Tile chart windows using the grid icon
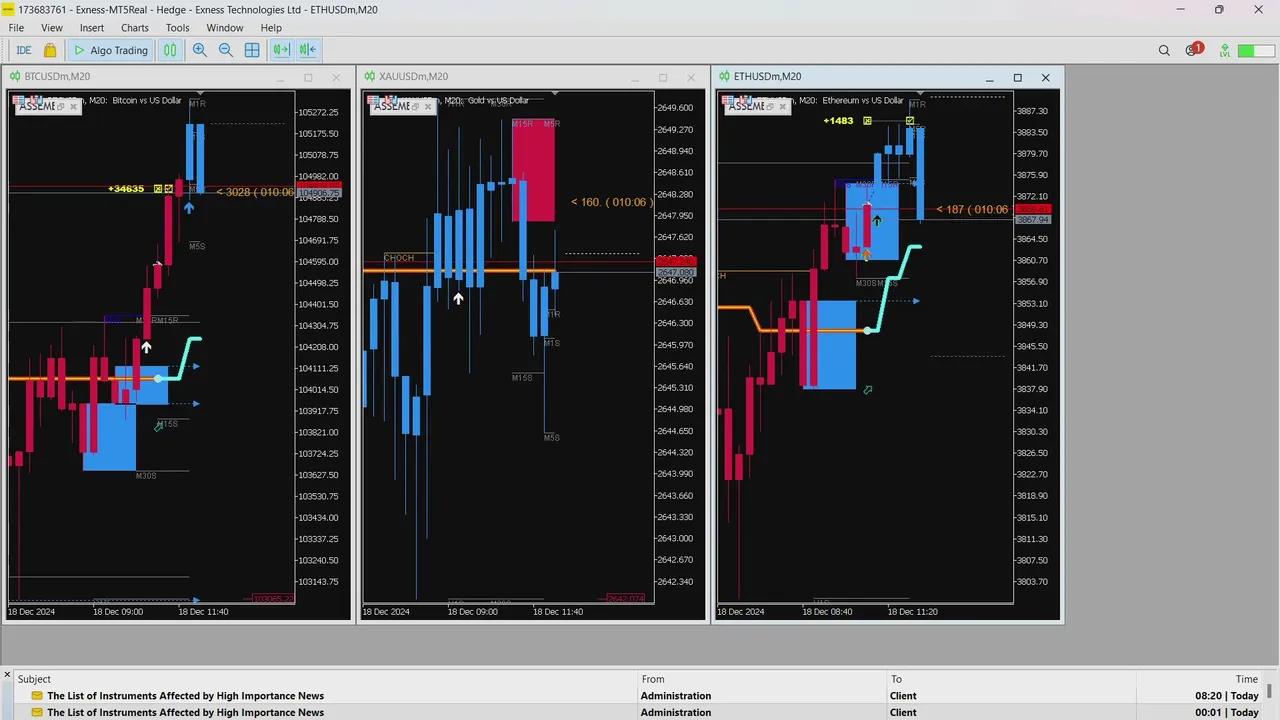Image resolution: width=1280 pixels, height=720 pixels. pos(252,50)
